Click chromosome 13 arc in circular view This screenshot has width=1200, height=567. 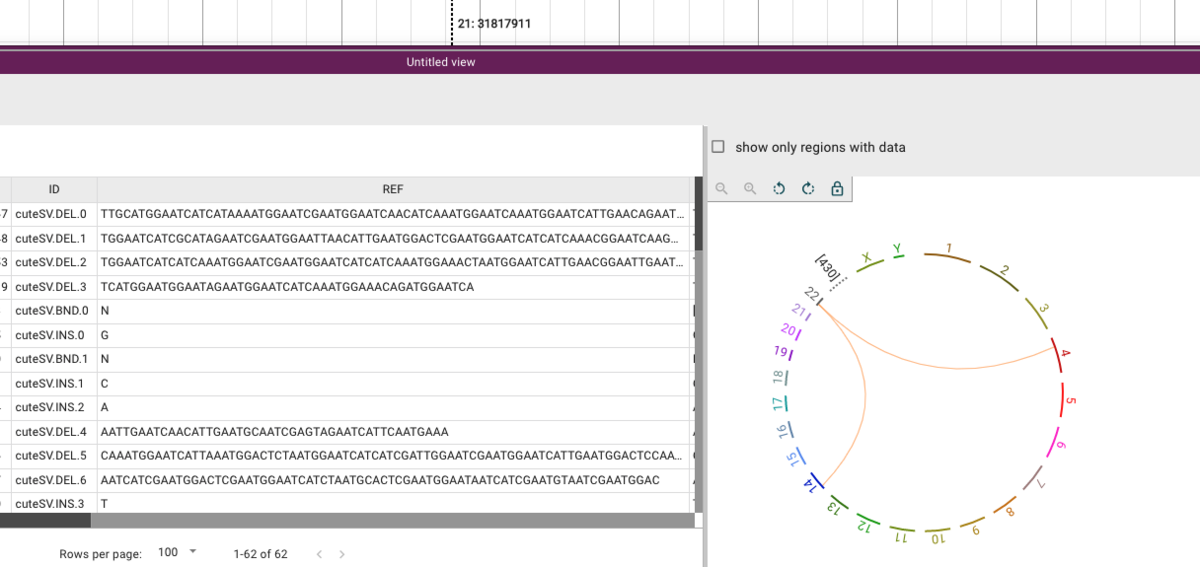838,501
